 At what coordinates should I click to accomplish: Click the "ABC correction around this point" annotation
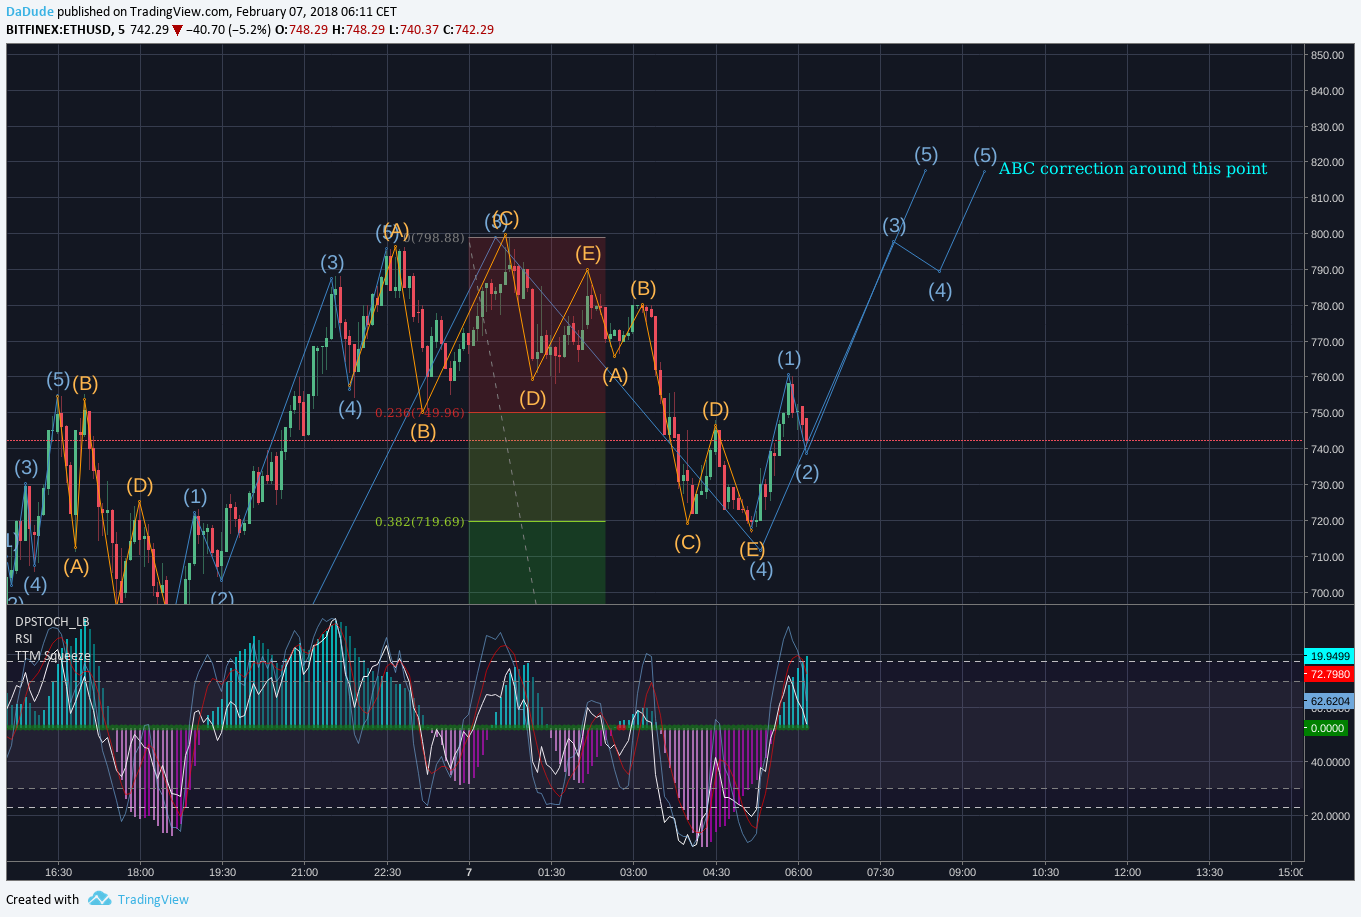(x=1133, y=168)
